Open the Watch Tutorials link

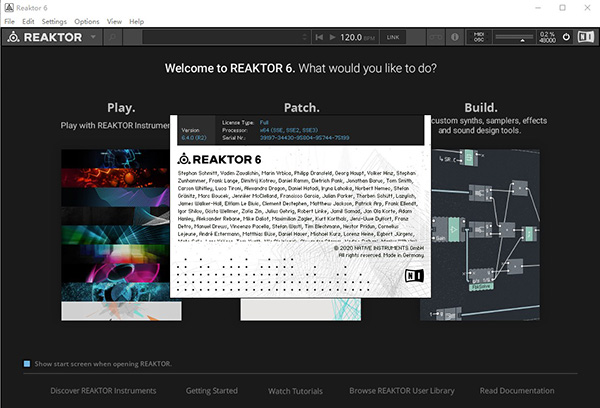coord(295,390)
